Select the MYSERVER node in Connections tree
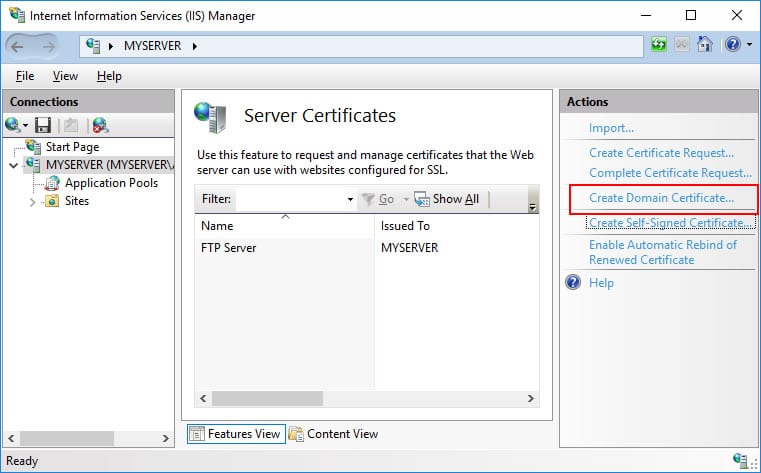The width and height of the screenshot is (761, 473). (109, 164)
